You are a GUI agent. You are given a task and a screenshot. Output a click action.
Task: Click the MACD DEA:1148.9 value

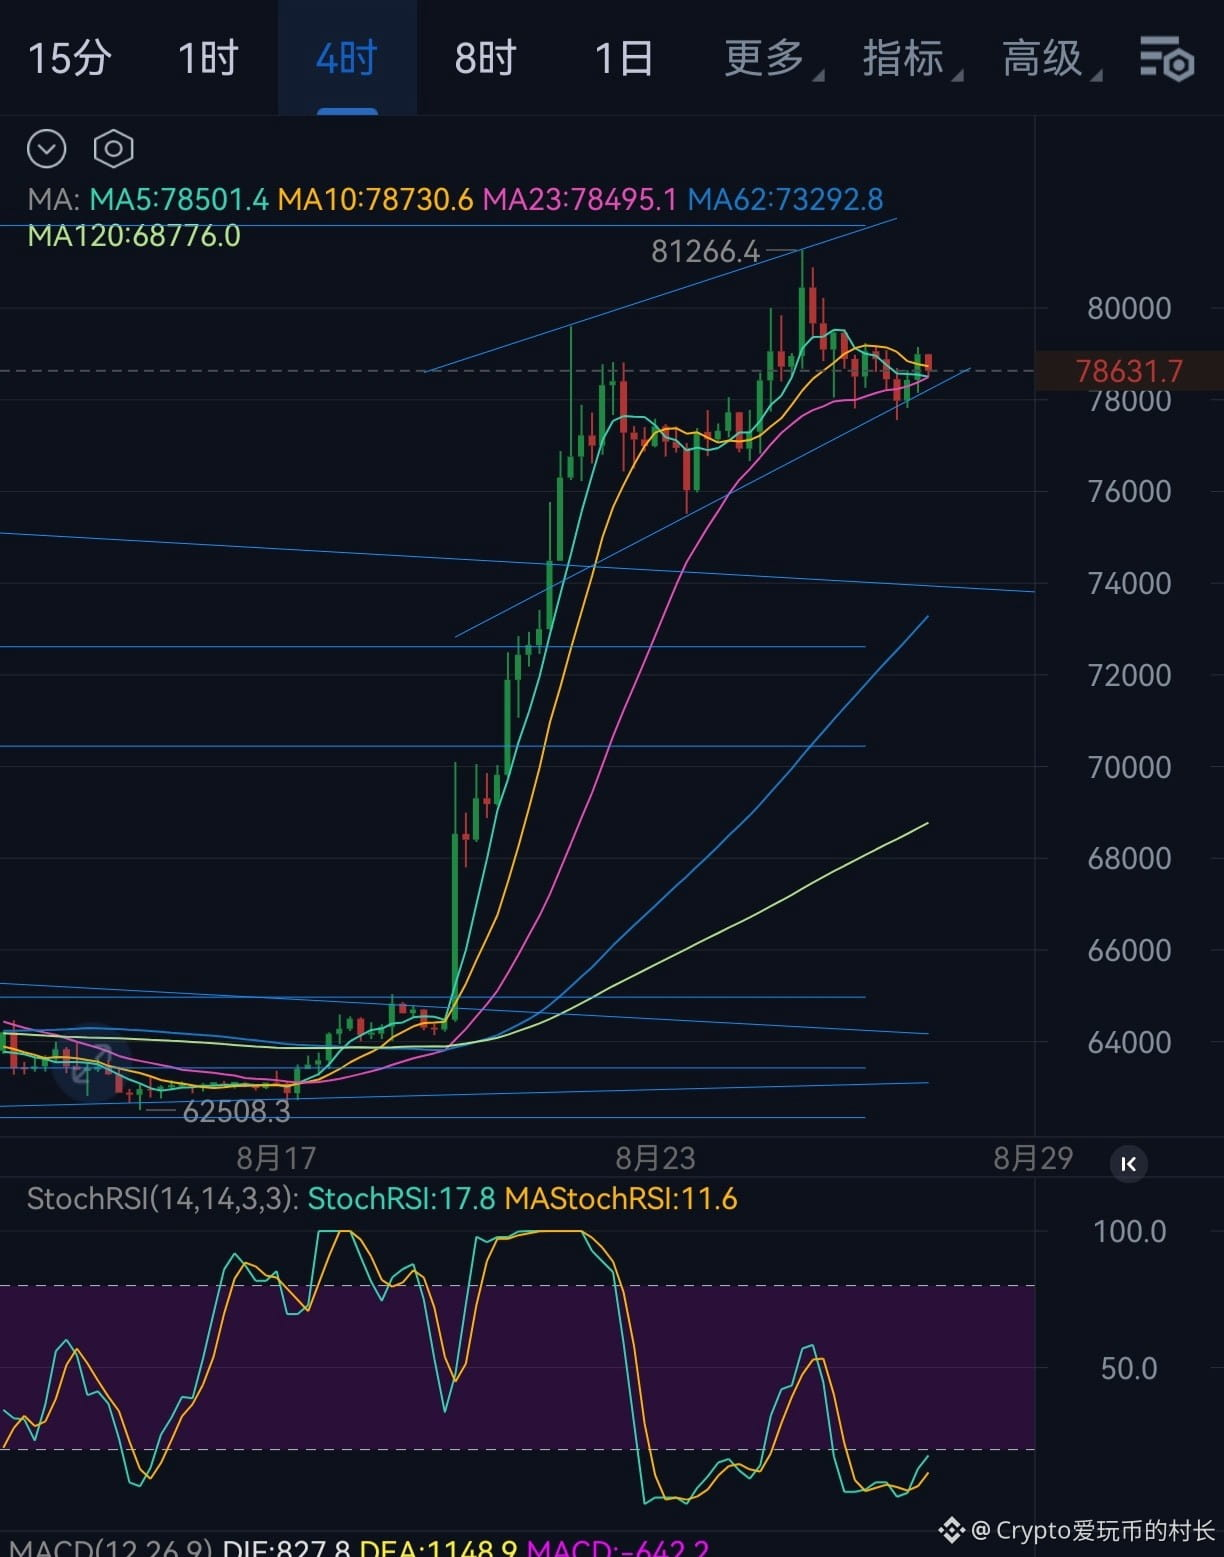coord(438,1548)
